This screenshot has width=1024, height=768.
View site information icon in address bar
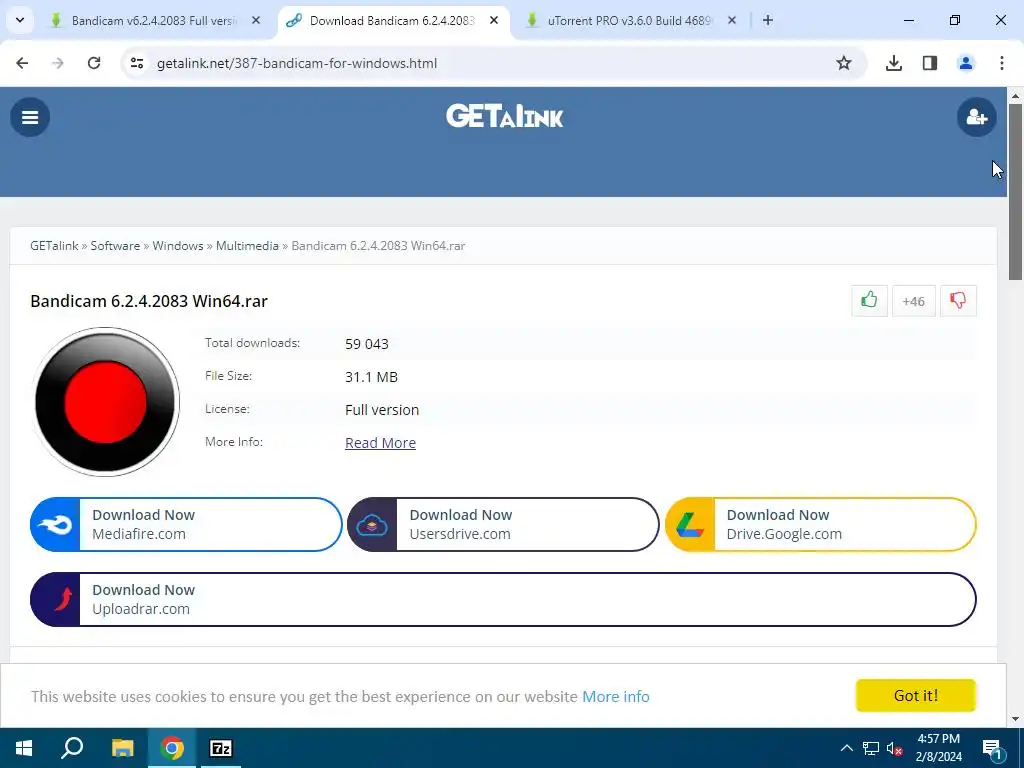(136, 63)
